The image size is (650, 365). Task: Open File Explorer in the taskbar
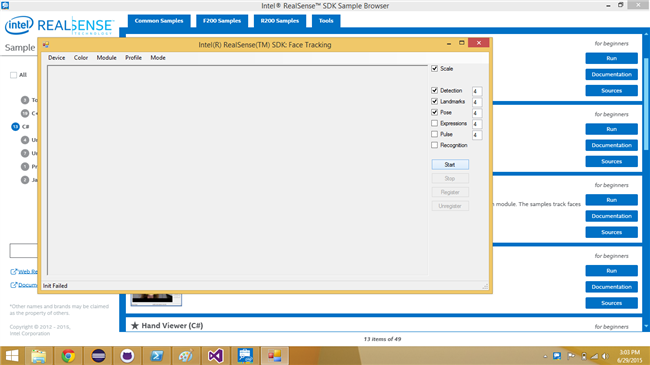pyautogui.click(x=39, y=356)
